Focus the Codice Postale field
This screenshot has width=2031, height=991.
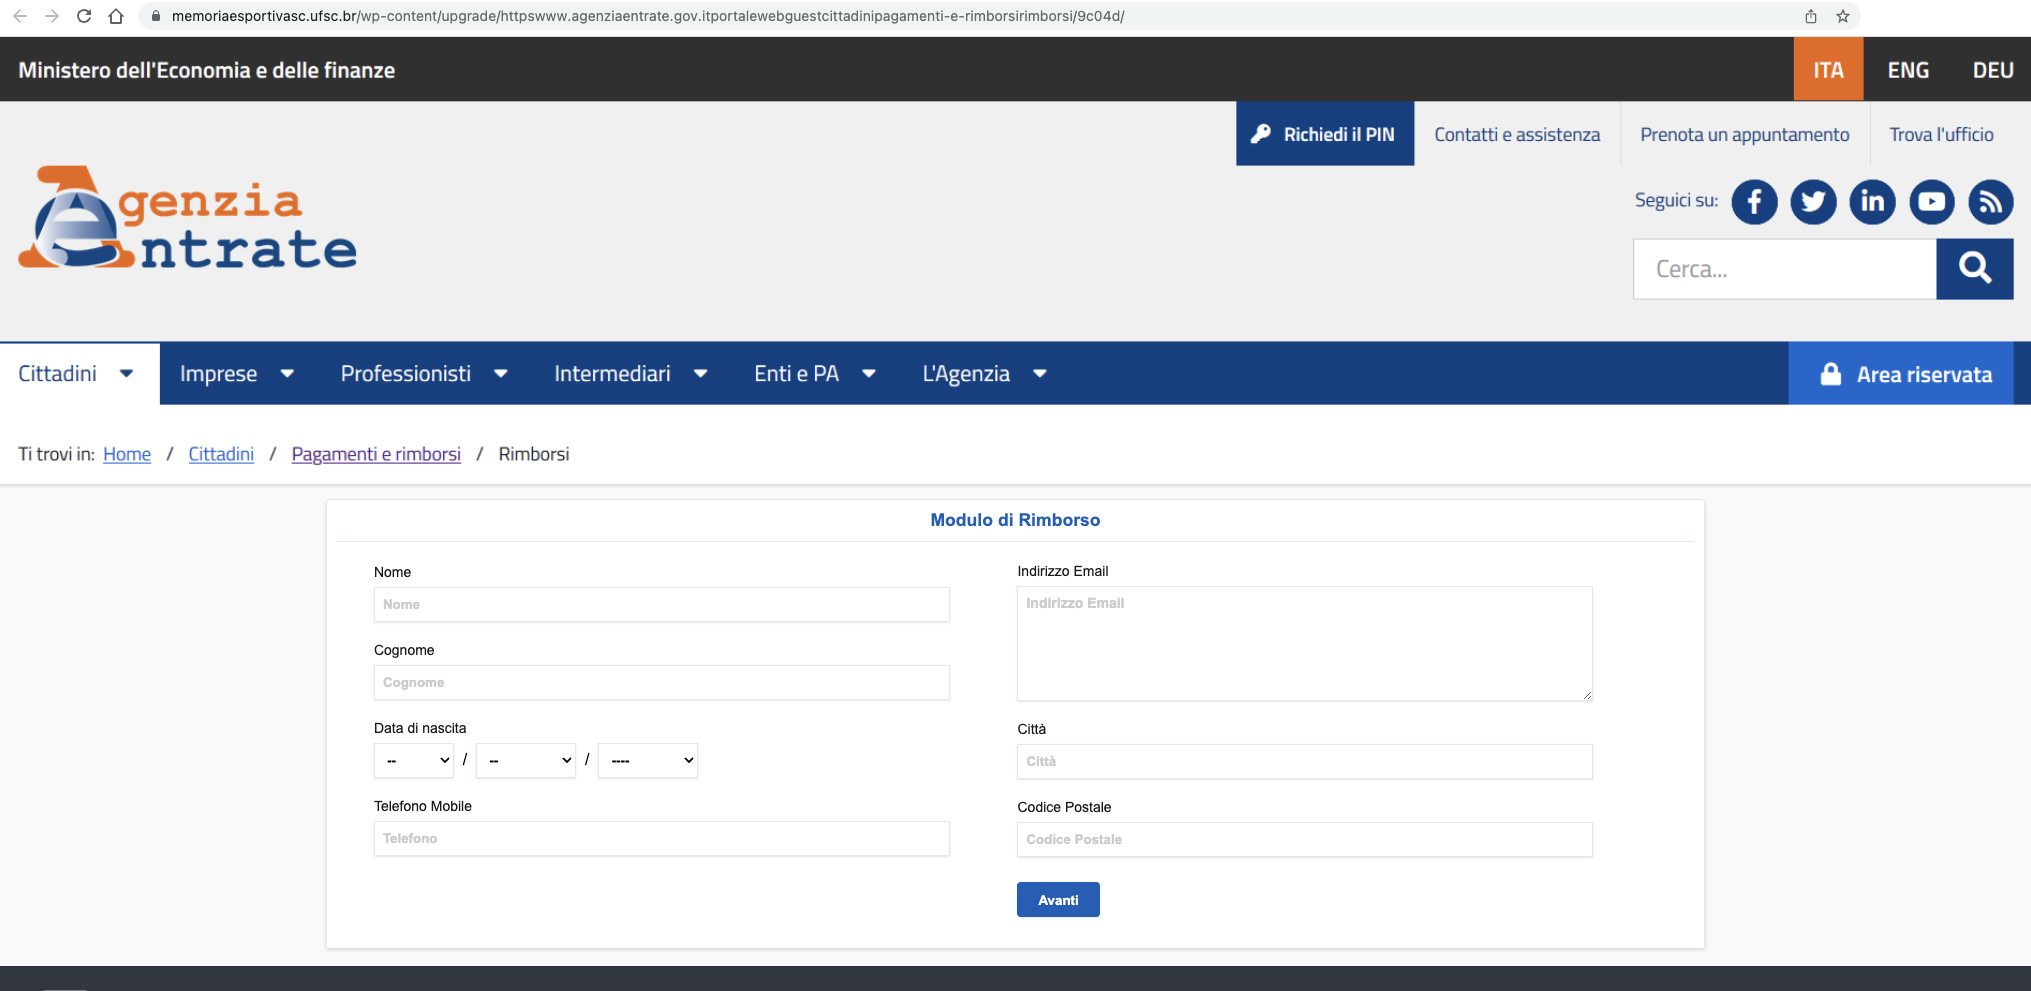coord(1304,840)
